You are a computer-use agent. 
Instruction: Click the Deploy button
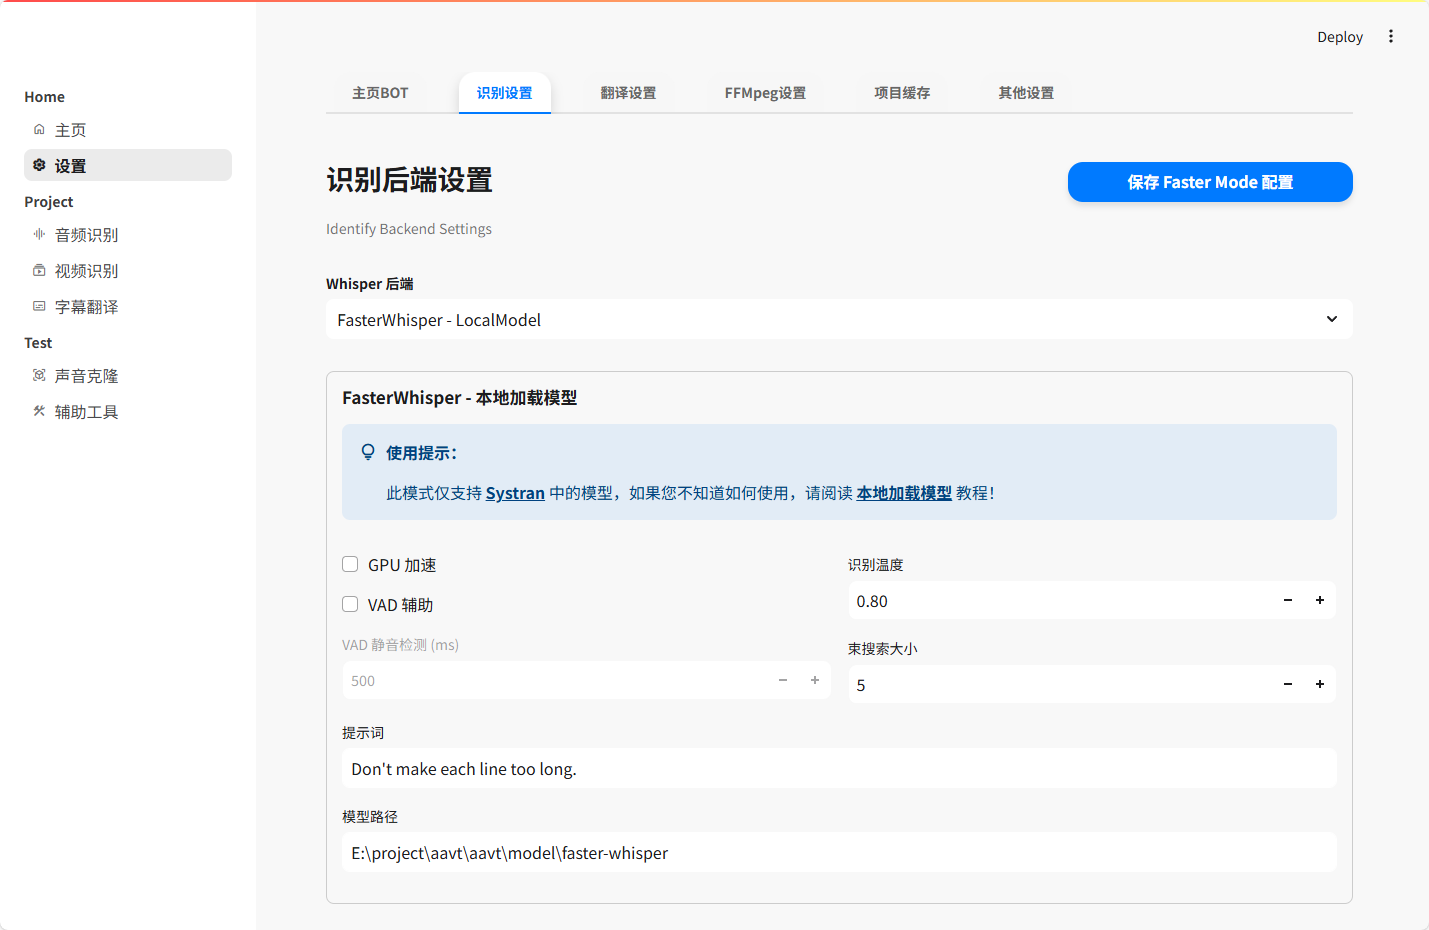click(1339, 37)
